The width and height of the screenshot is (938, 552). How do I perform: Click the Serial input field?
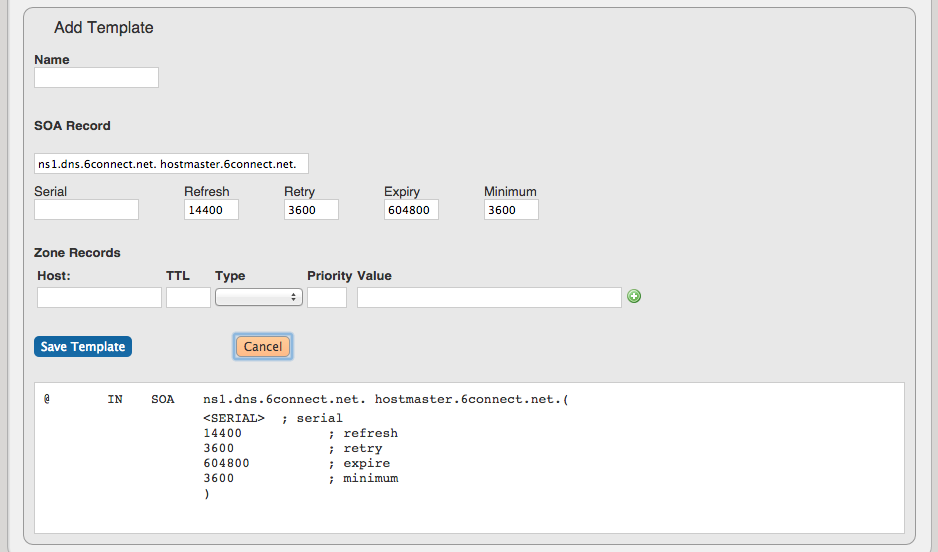coord(86,210)
